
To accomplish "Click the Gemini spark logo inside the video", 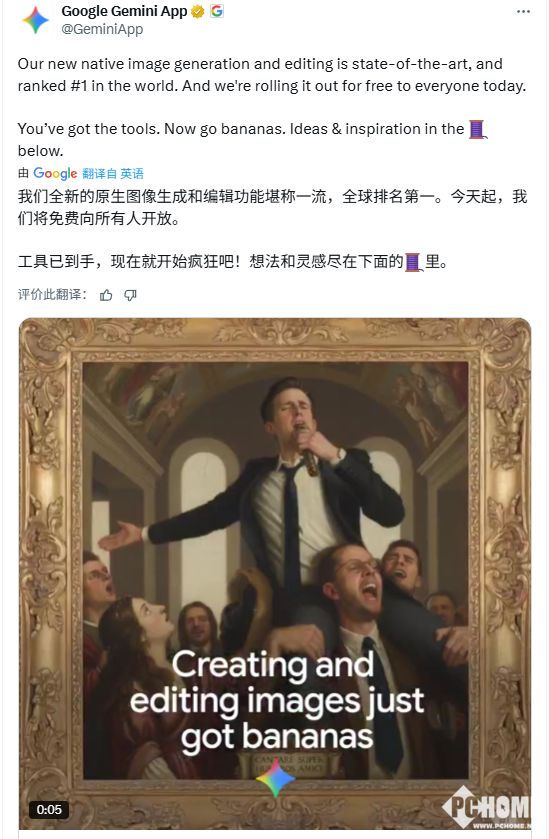I will coord(275,778).
